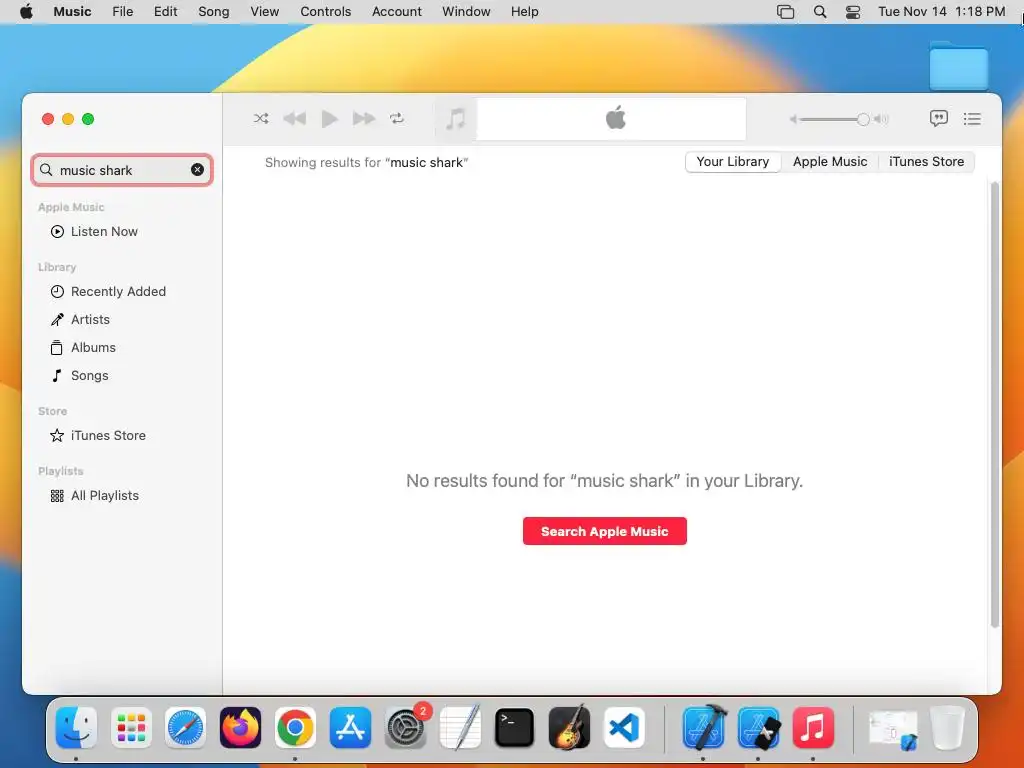Screen dimensions: 1024x768
Task: Click the low volume speaker icon
Action: [793, 119]
